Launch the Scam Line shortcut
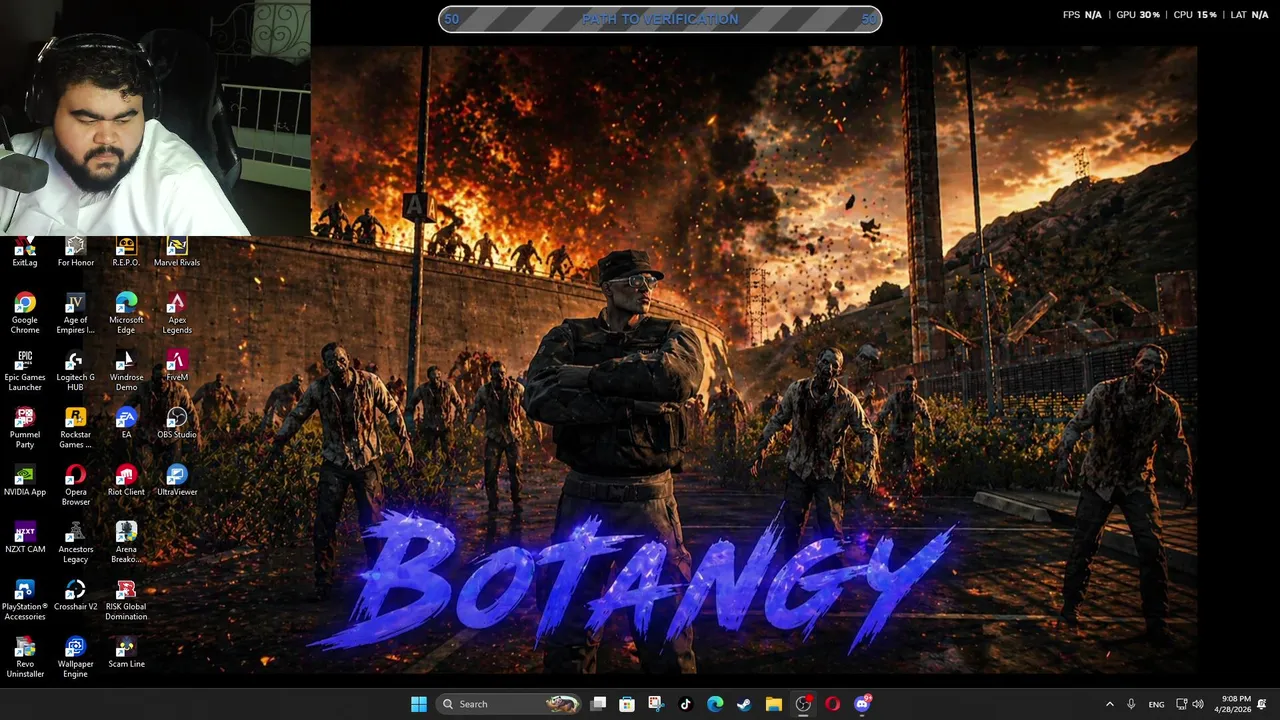 126,652
